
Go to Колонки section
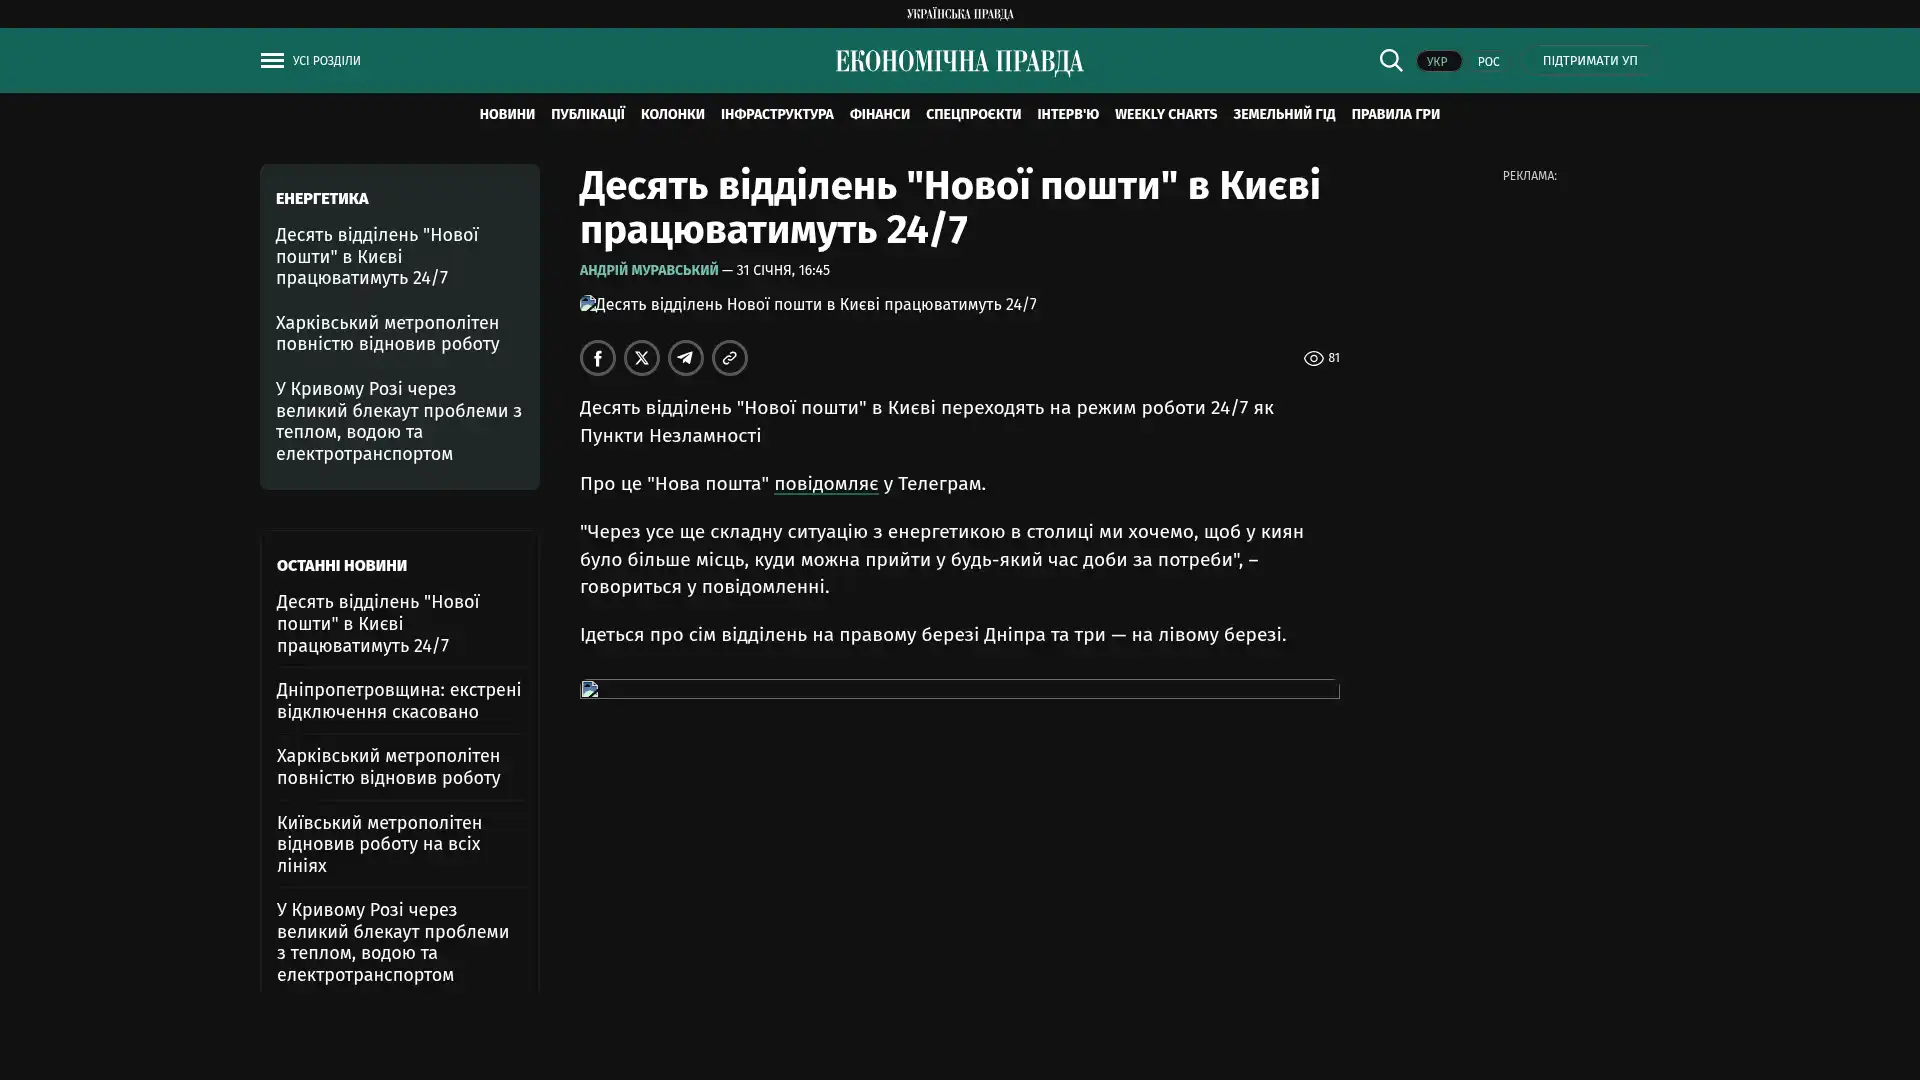tap(673, 114)
